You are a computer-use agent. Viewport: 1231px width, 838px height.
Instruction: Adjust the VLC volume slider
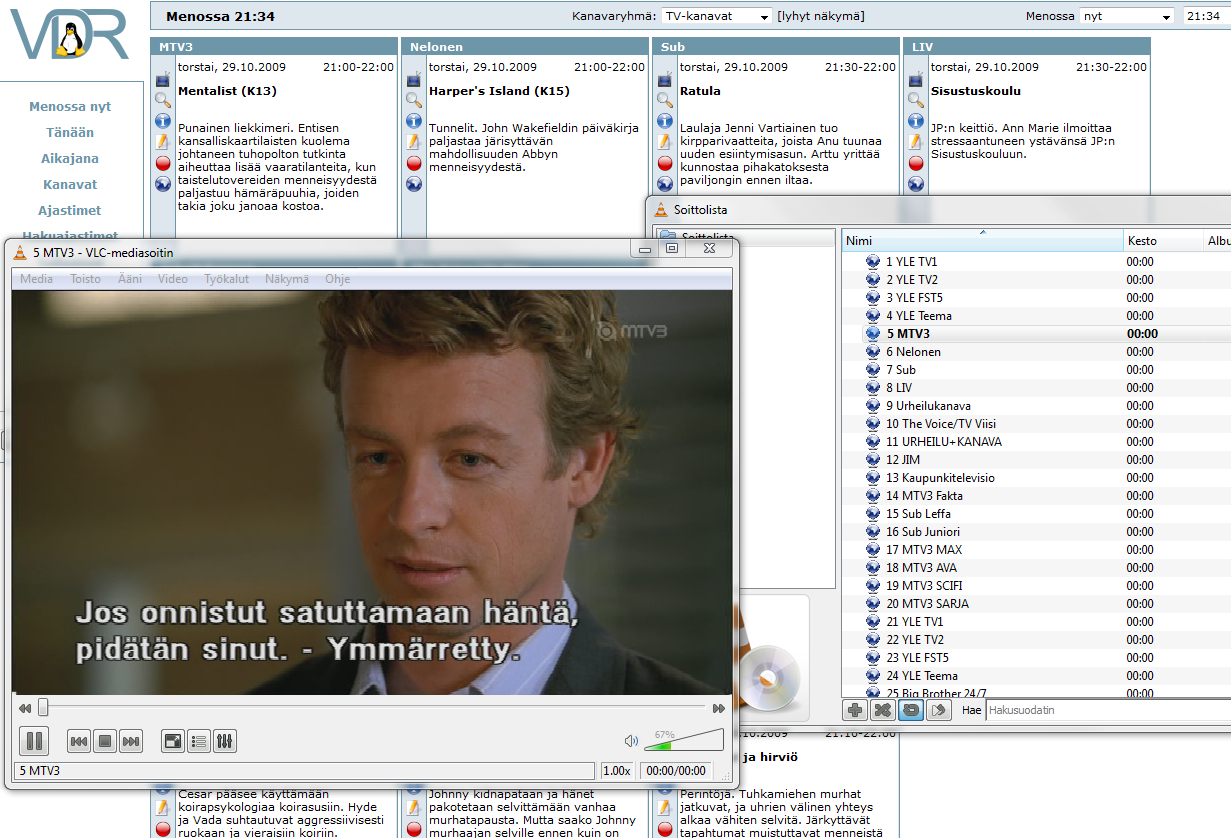[685, 741]
